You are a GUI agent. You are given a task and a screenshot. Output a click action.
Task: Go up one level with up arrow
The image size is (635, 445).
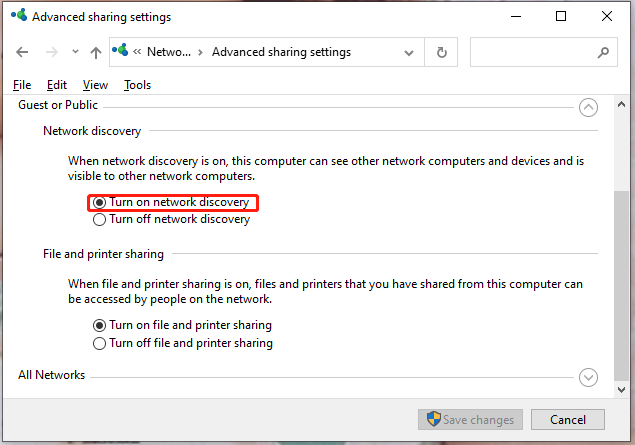(96, 53)
